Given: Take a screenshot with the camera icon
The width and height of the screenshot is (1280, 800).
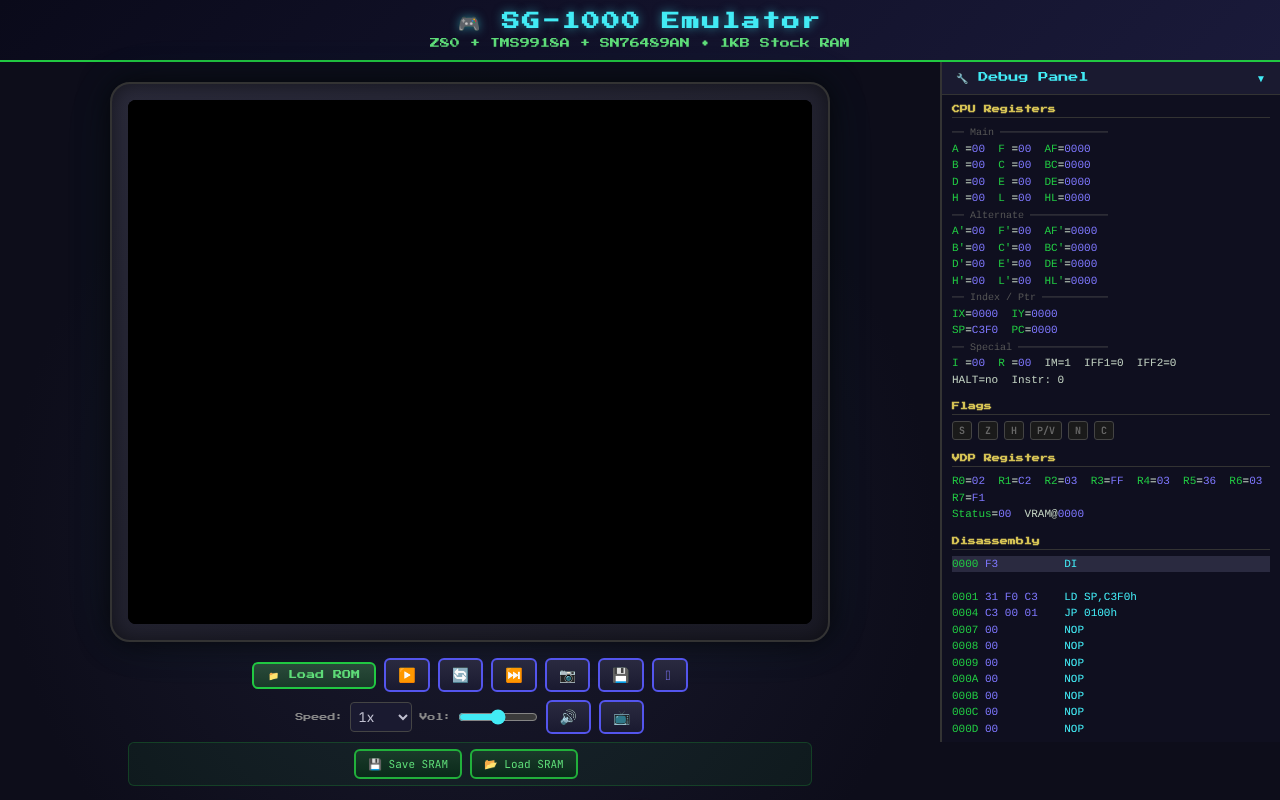Looking at the screenshot, I should [x=567, y=675].
